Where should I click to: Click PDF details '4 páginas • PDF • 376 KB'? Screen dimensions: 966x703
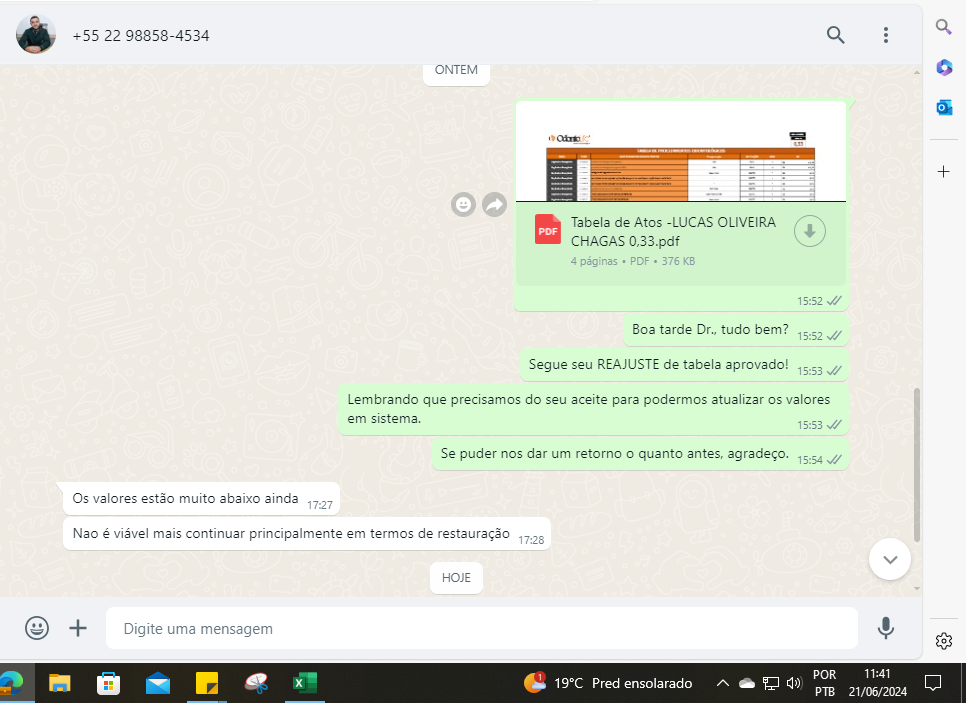[x=633, y=261]
